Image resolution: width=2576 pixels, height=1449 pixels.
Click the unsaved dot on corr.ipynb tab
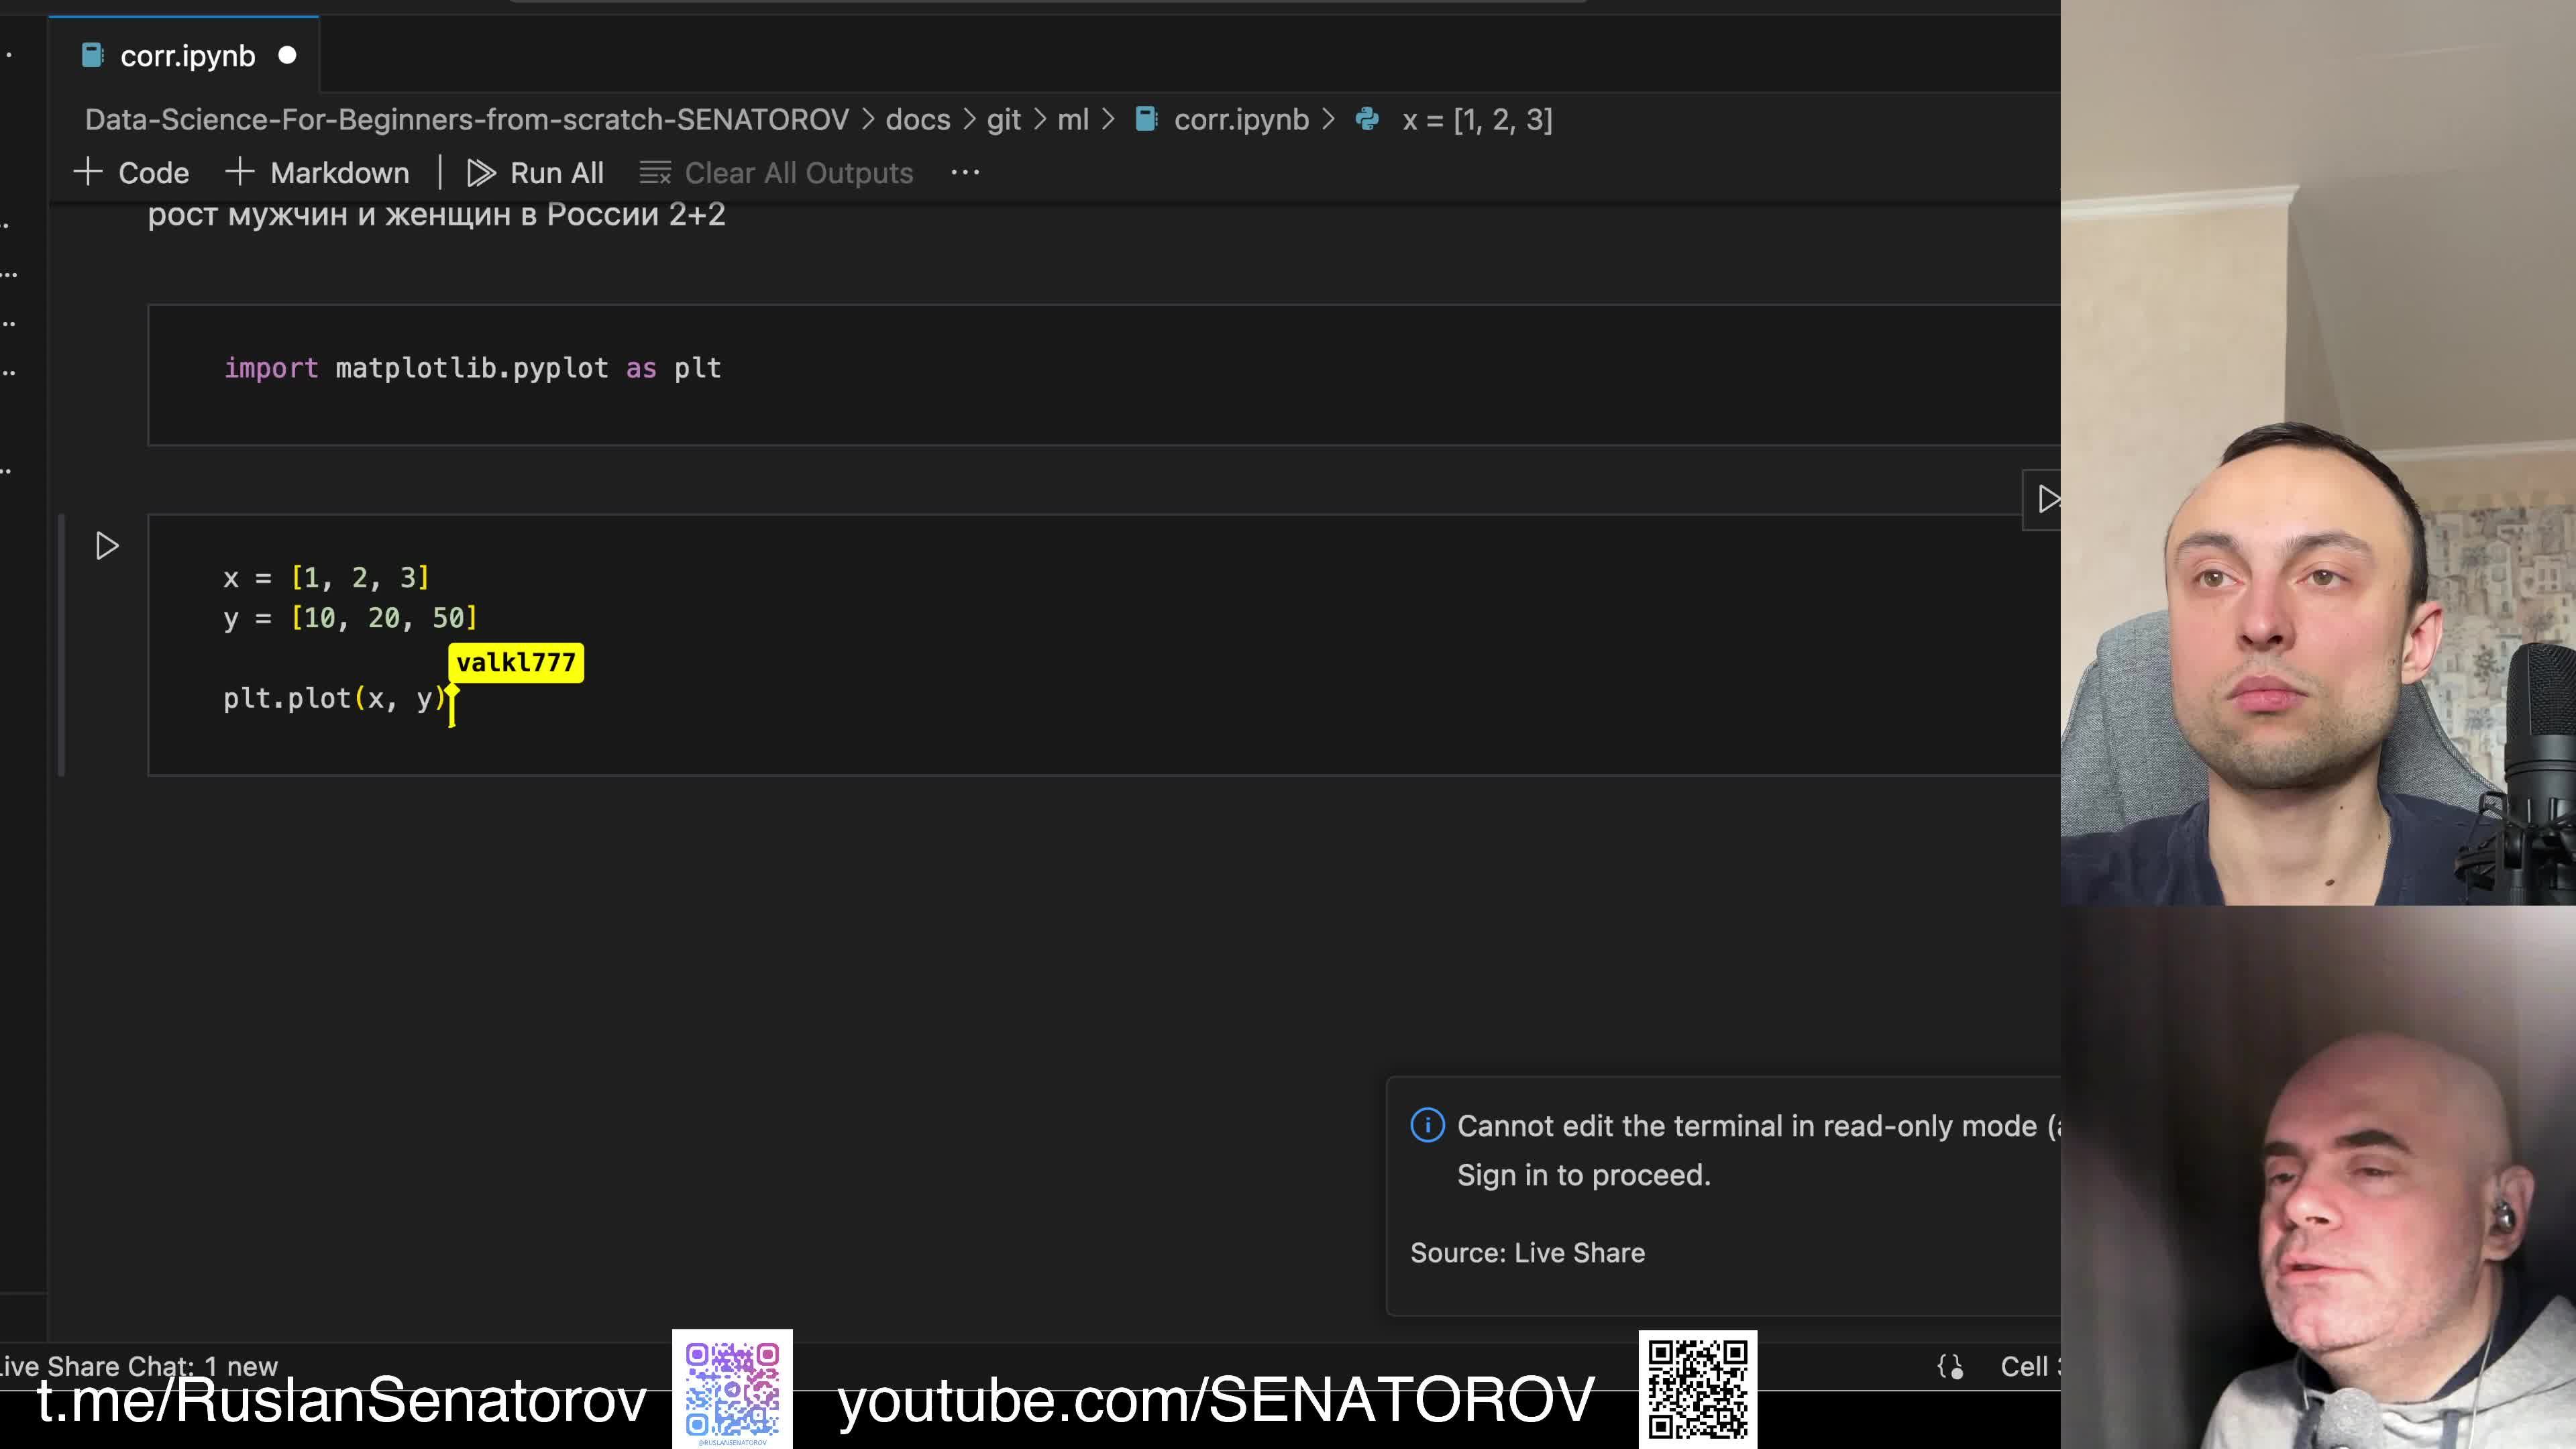pos(287,56)
